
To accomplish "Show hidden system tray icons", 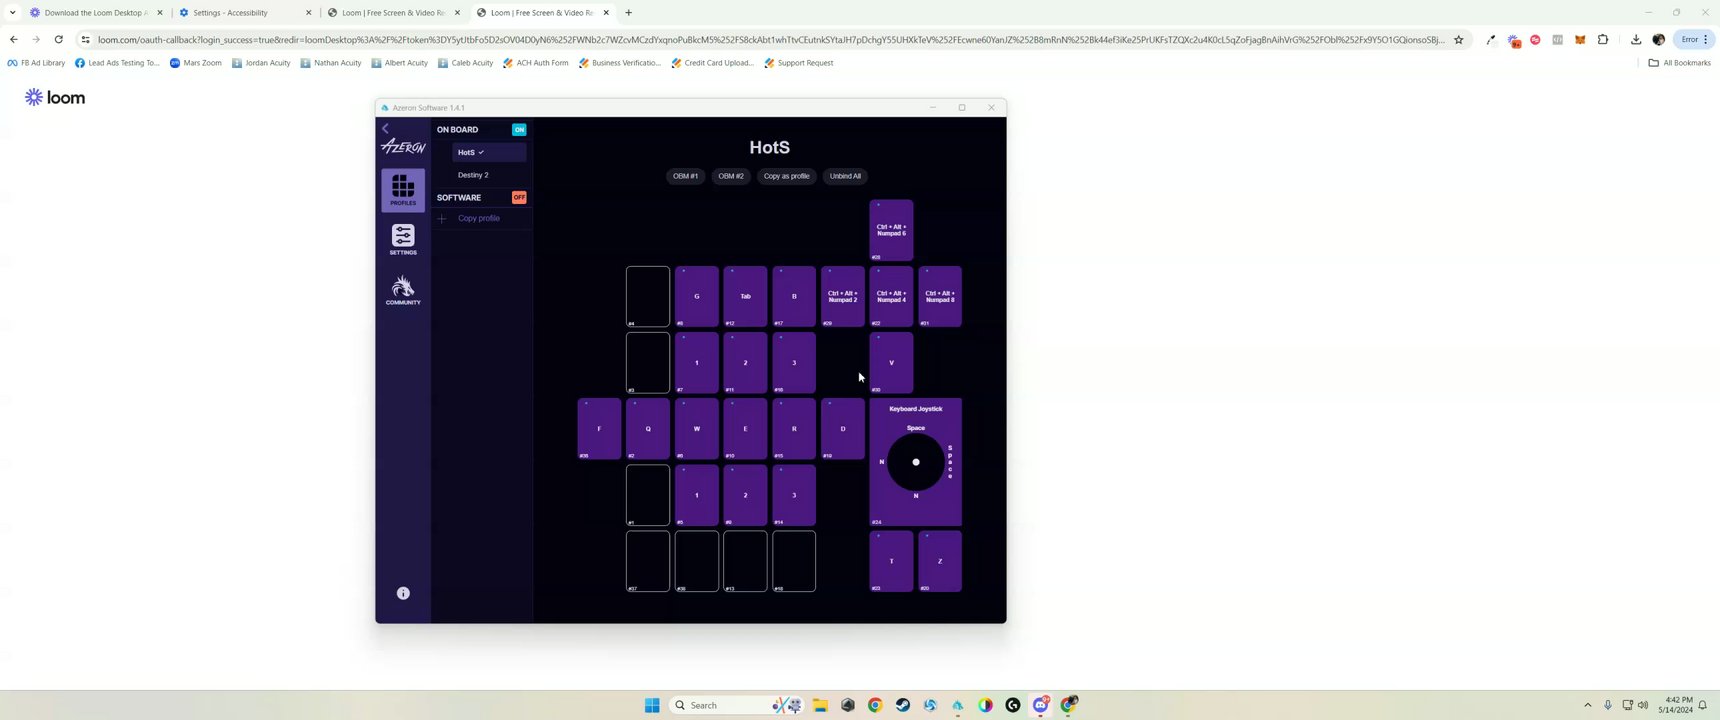I will pos(1587,705).
